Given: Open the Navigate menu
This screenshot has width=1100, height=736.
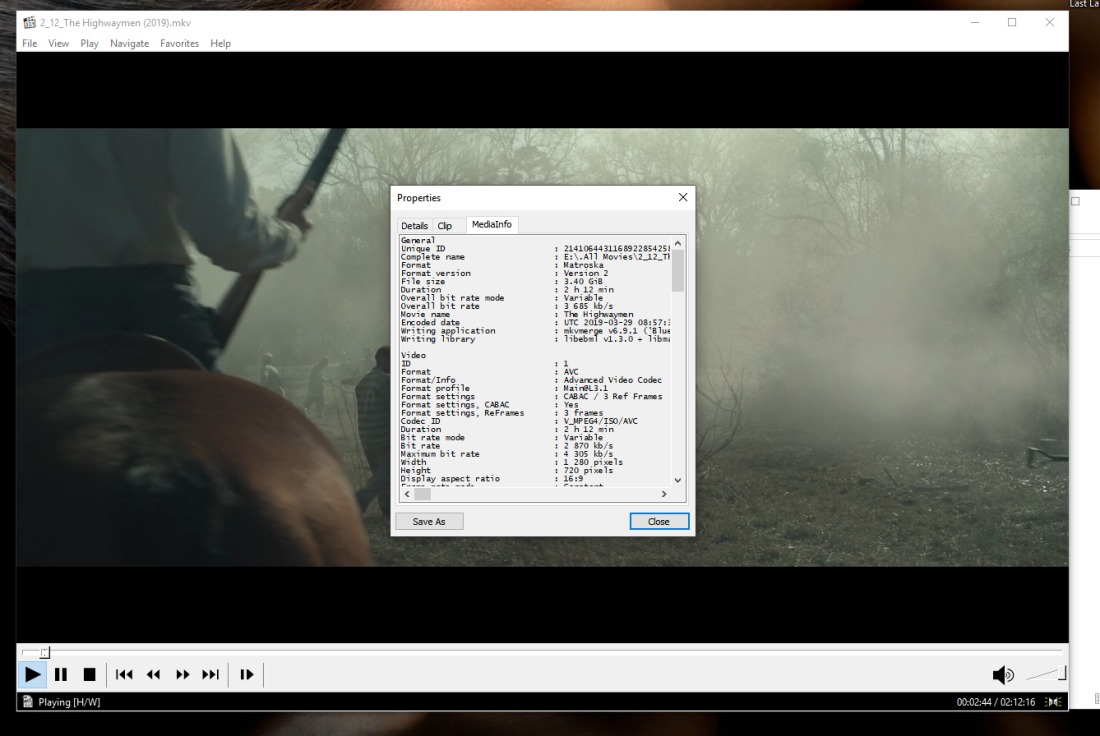Looking at the screenshot, I should [129, 43].
